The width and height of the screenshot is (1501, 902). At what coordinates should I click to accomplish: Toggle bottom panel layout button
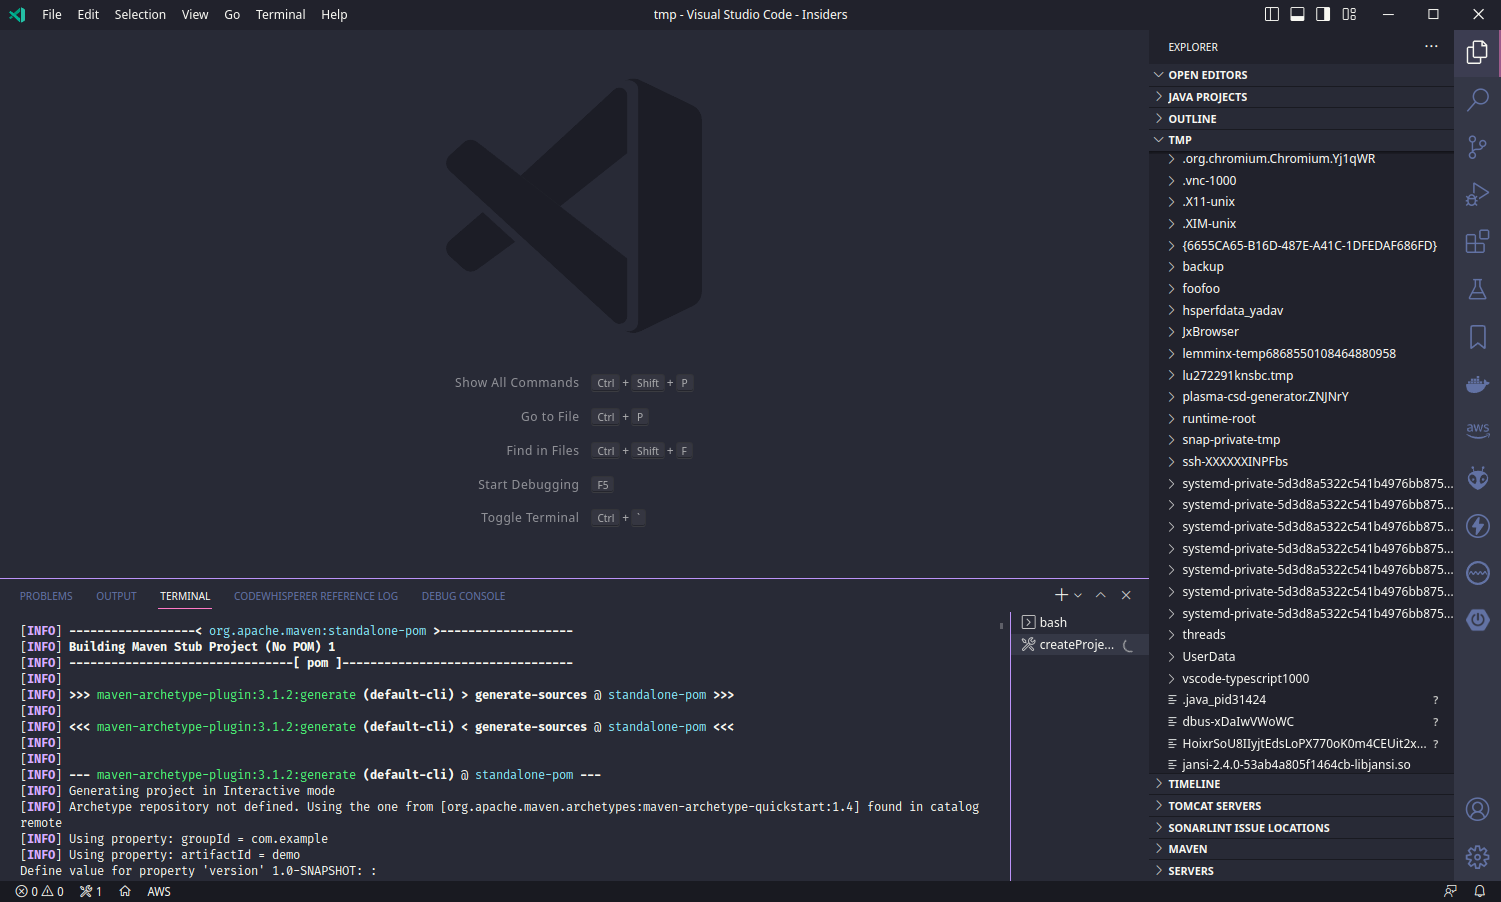(x=1297, y=14)
